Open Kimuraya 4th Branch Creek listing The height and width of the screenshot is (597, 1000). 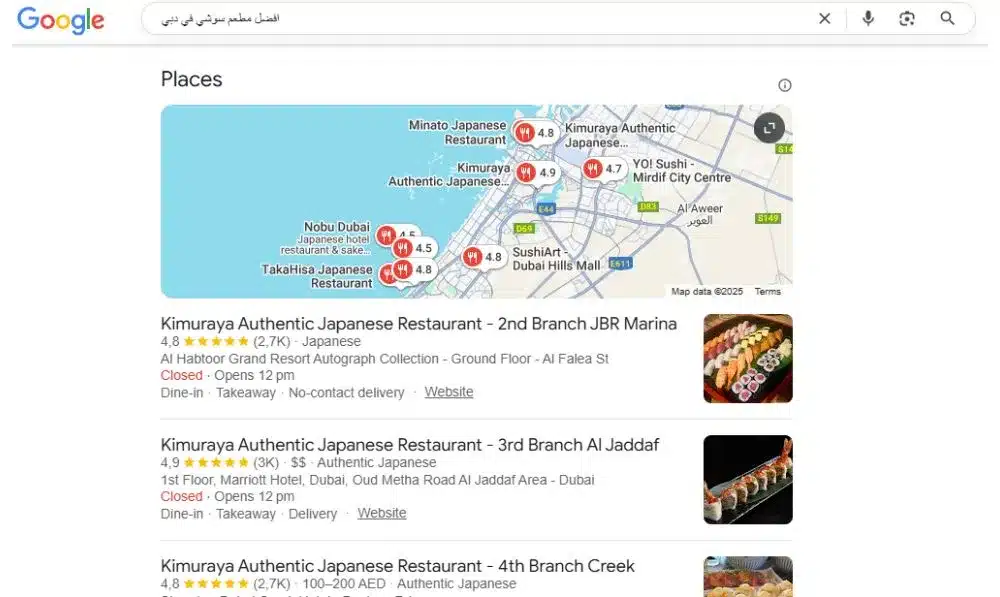point(397,566)
